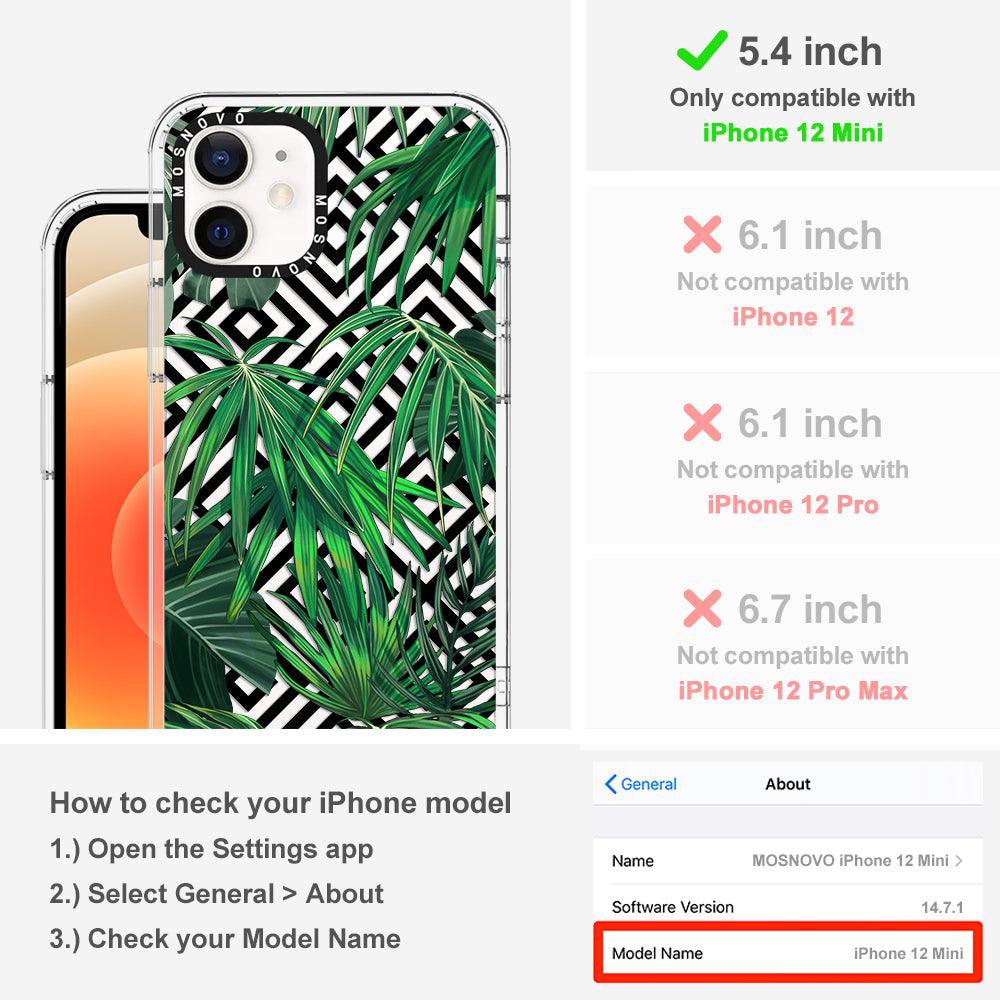Open the Name row disclosure chevron

959,860
